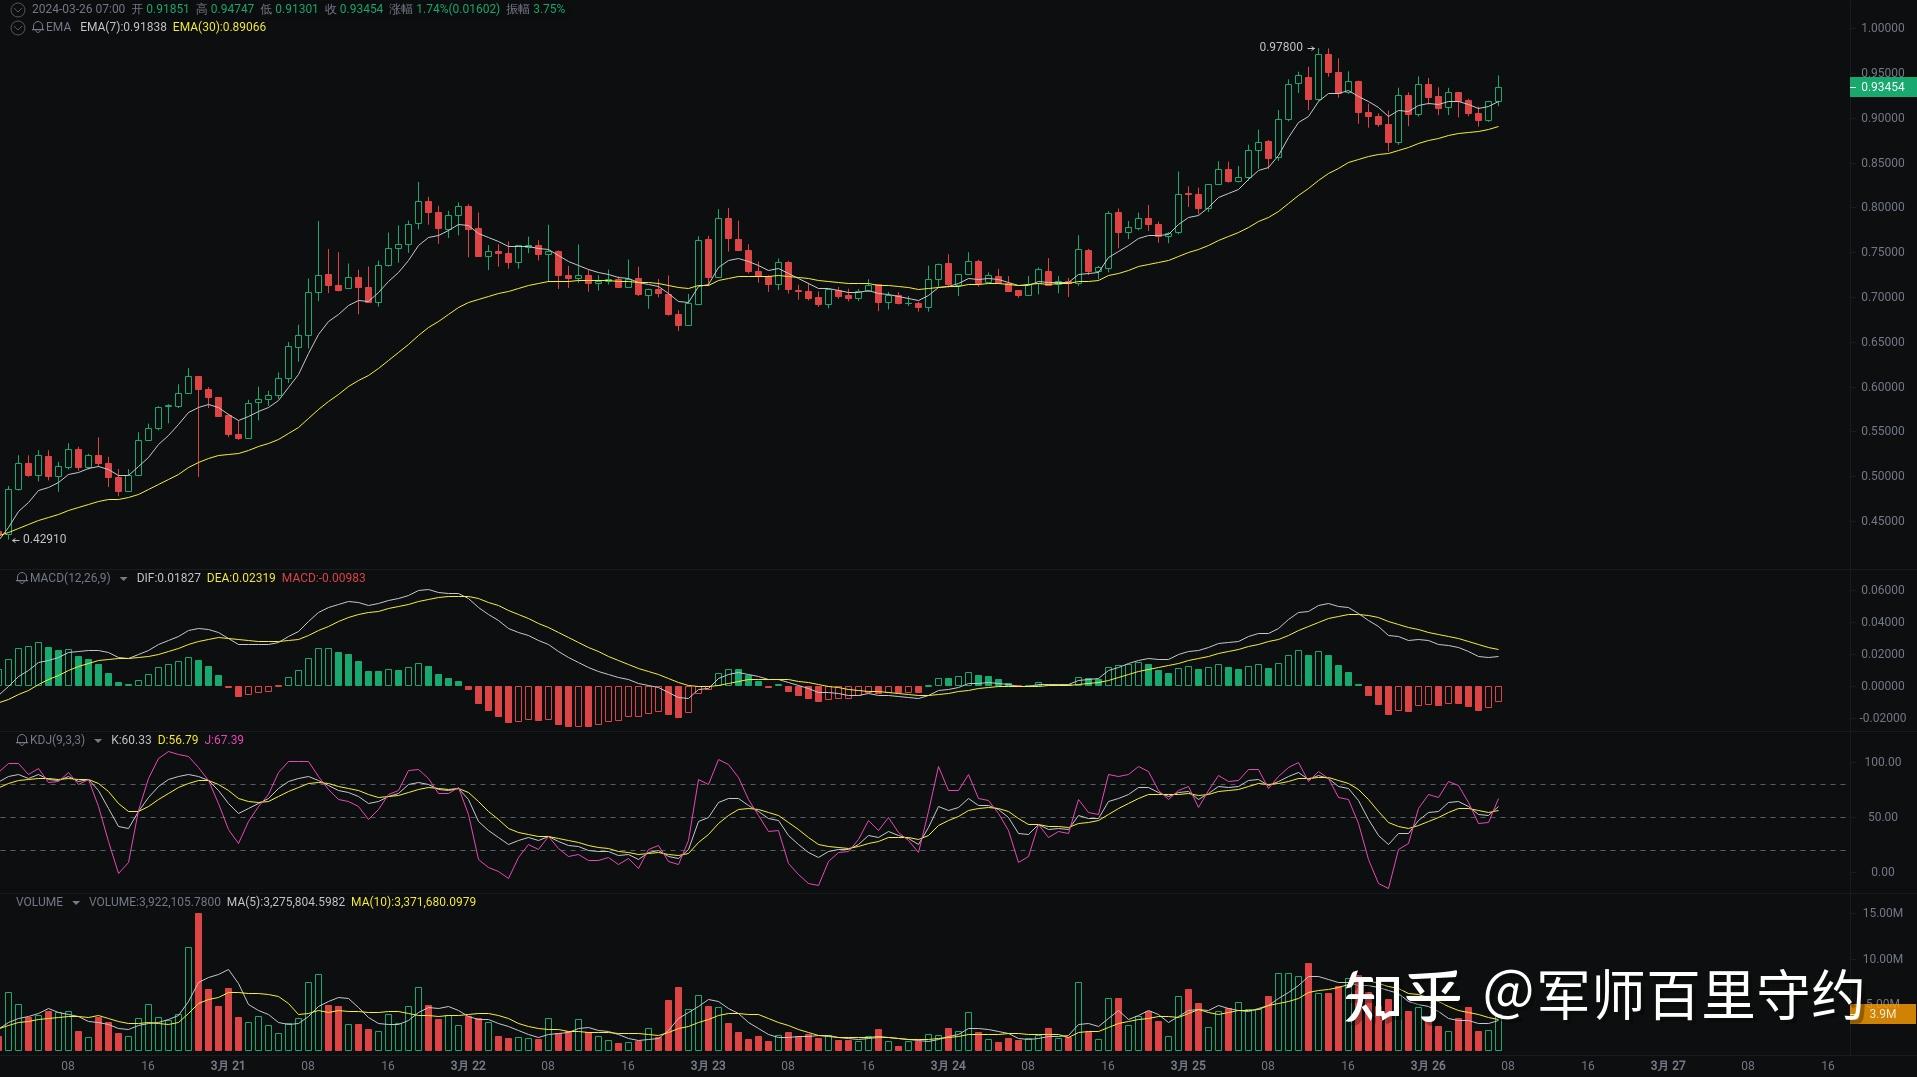The image size is (1917, 1077).
Task: Click the 3月 25 date label
Action: pyautogui.click(x=1188, y=1066)
